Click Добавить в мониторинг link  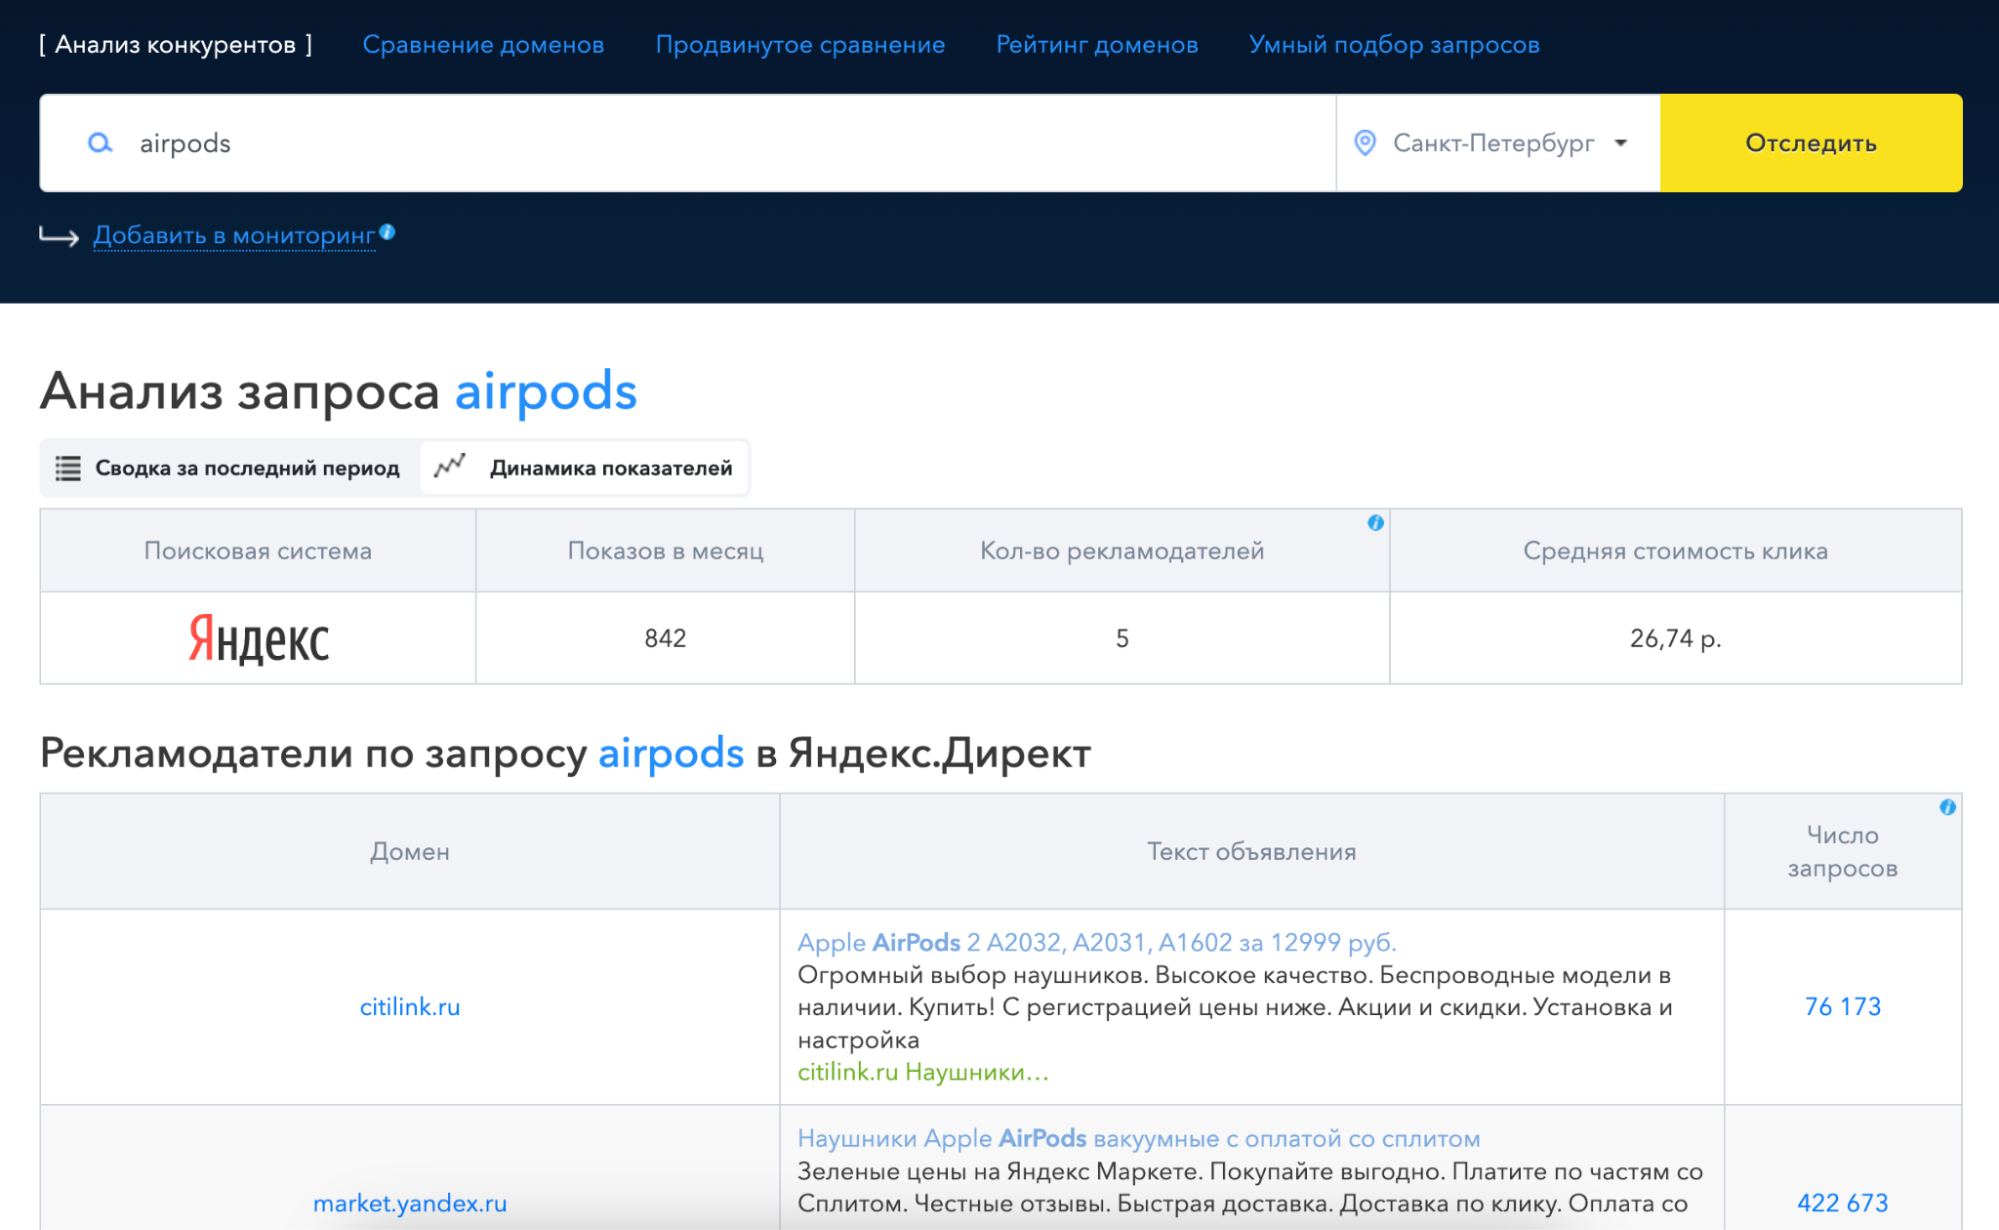tap(234, 236)
